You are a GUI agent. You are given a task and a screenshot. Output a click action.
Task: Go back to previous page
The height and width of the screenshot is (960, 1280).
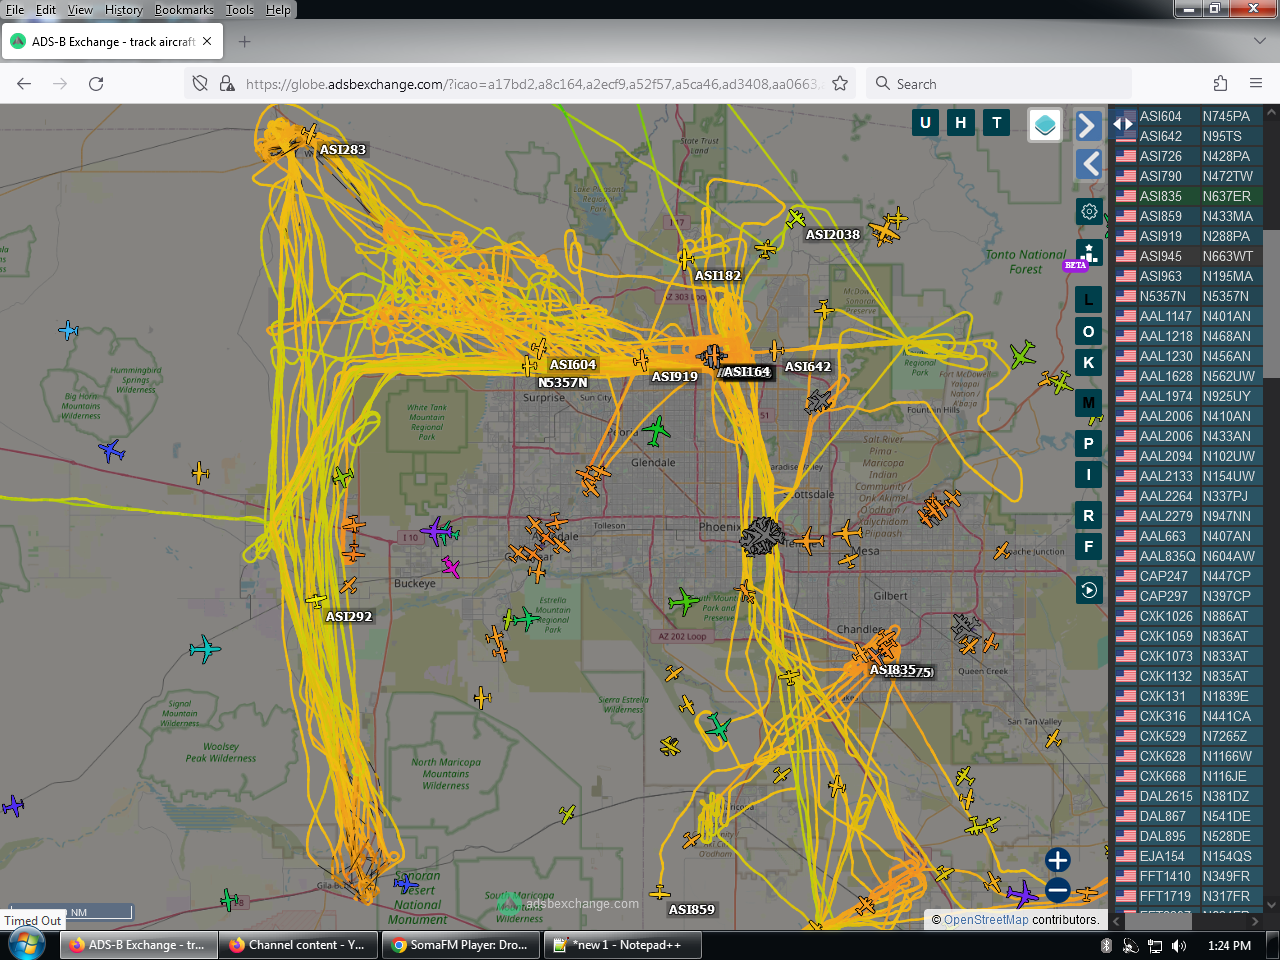click(x=24, y=84)
